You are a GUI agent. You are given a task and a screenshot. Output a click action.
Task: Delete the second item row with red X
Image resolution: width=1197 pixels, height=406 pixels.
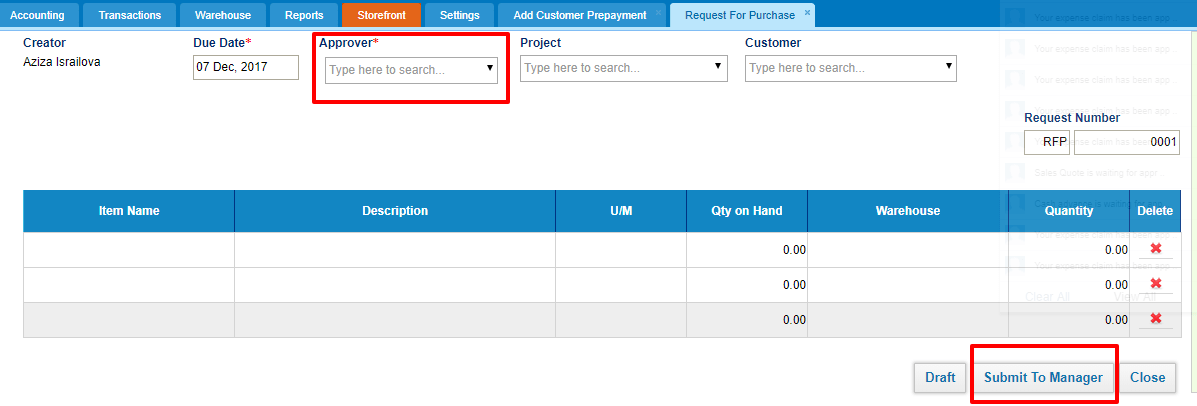[1155, 284]
